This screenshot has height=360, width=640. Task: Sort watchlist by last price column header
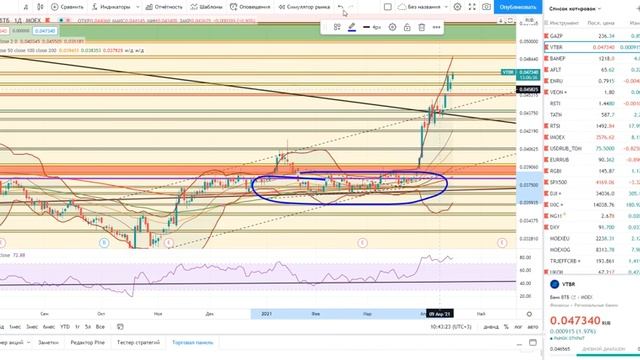tap(601, 23)
